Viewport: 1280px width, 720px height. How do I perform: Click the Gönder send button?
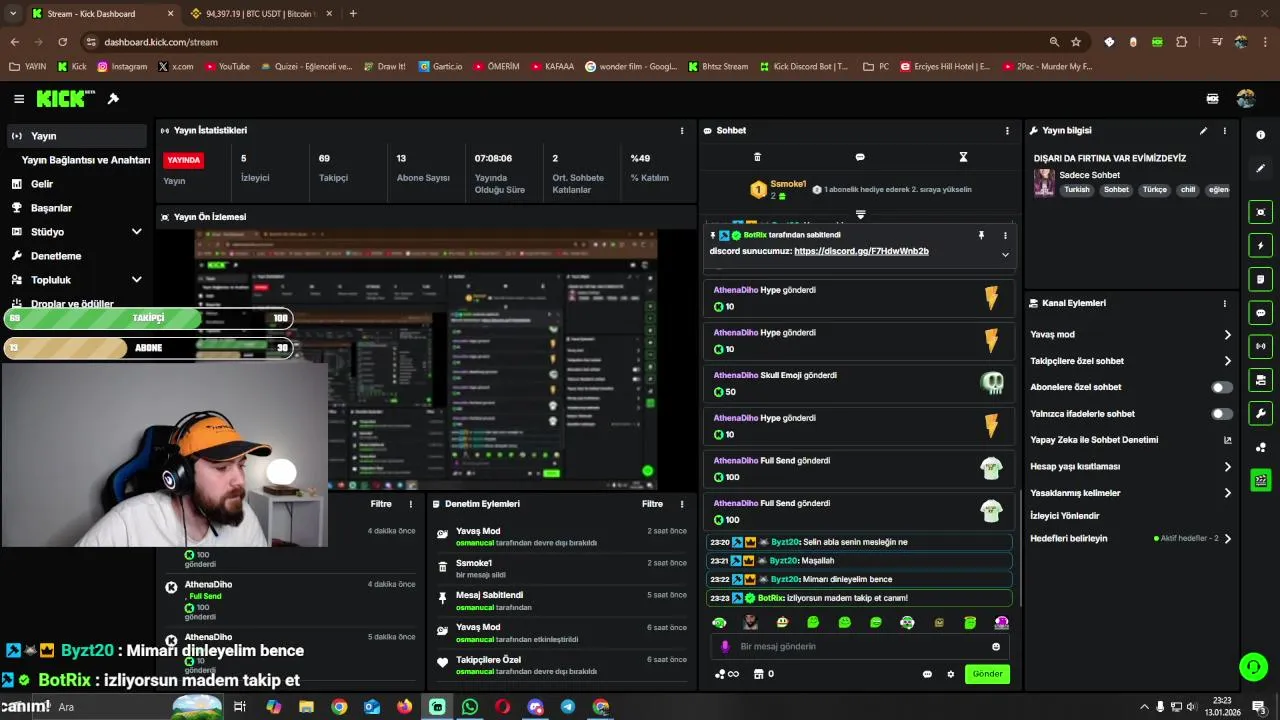click(987, 674)
